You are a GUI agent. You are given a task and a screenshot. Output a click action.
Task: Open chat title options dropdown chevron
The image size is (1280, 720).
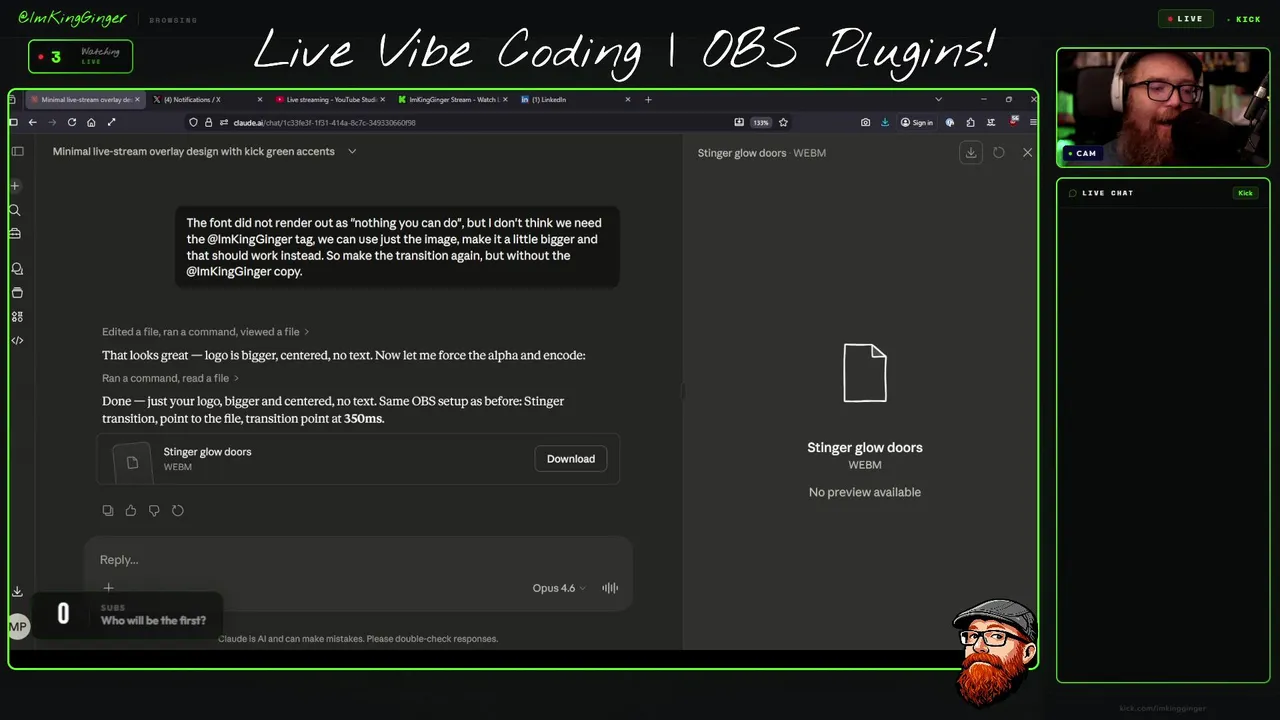[x=352, y=152]
